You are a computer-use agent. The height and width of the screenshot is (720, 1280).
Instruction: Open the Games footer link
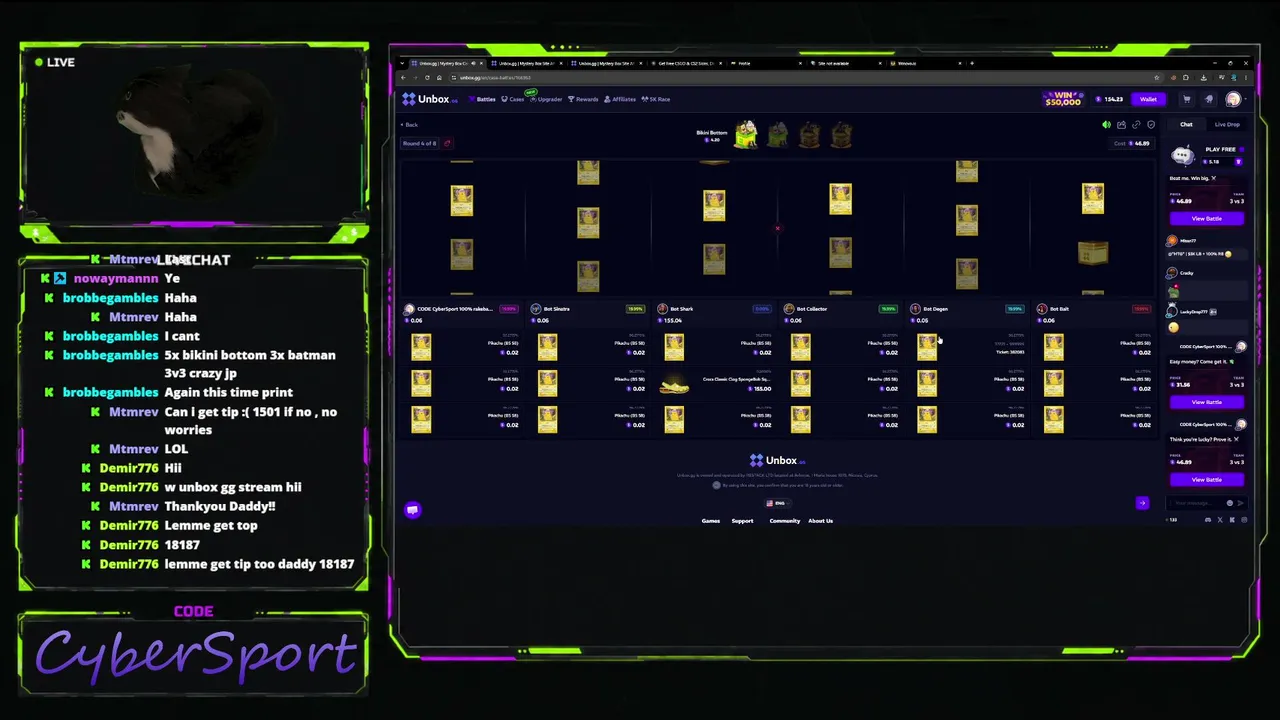click(x=710, y=521)
